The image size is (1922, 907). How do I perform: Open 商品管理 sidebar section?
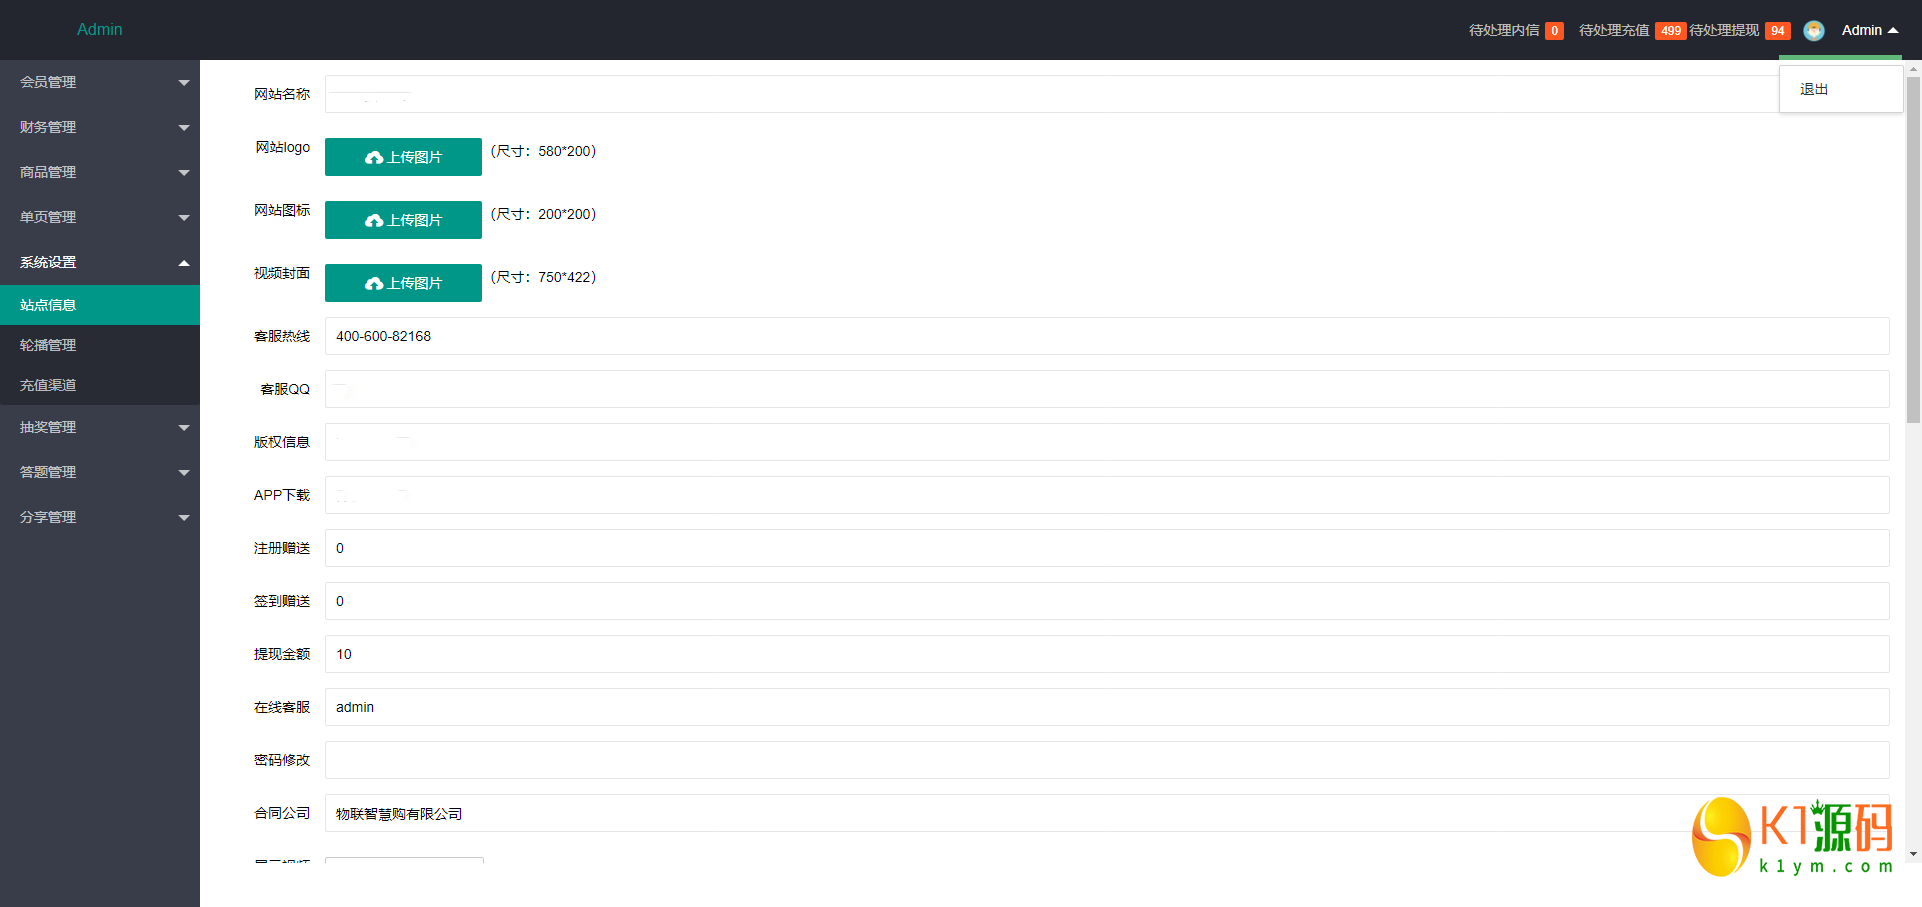tap(100, 172)
